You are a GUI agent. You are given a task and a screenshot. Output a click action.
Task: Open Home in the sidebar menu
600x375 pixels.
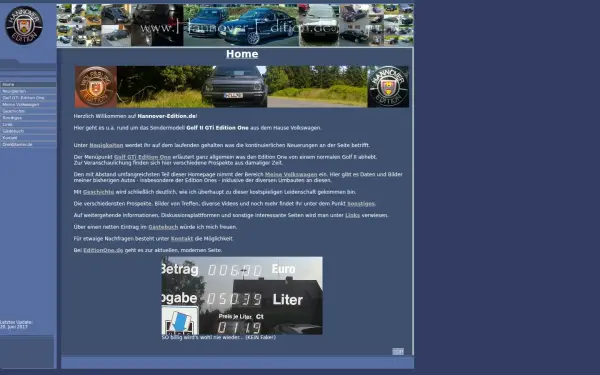click(28, 85)
